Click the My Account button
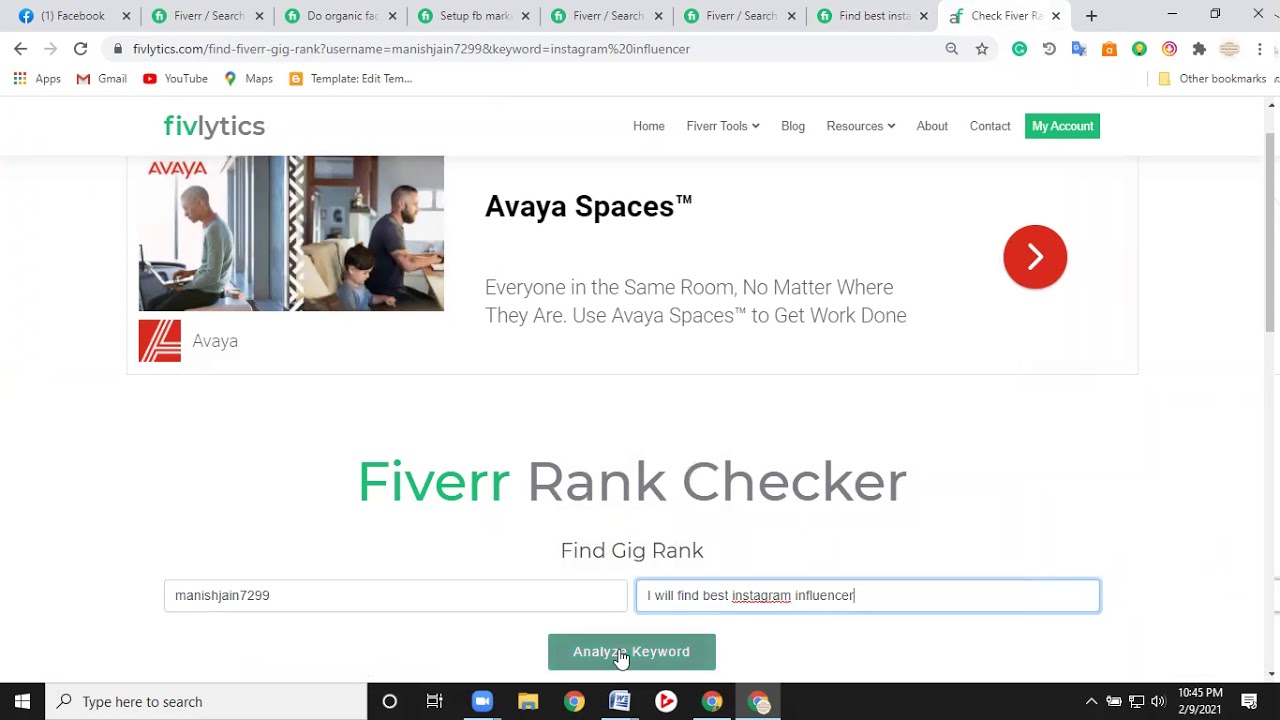 coord(1062,126)
